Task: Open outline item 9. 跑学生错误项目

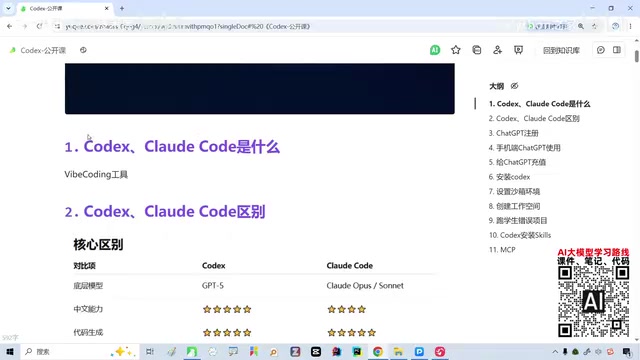Action: [x=518, y=220]
